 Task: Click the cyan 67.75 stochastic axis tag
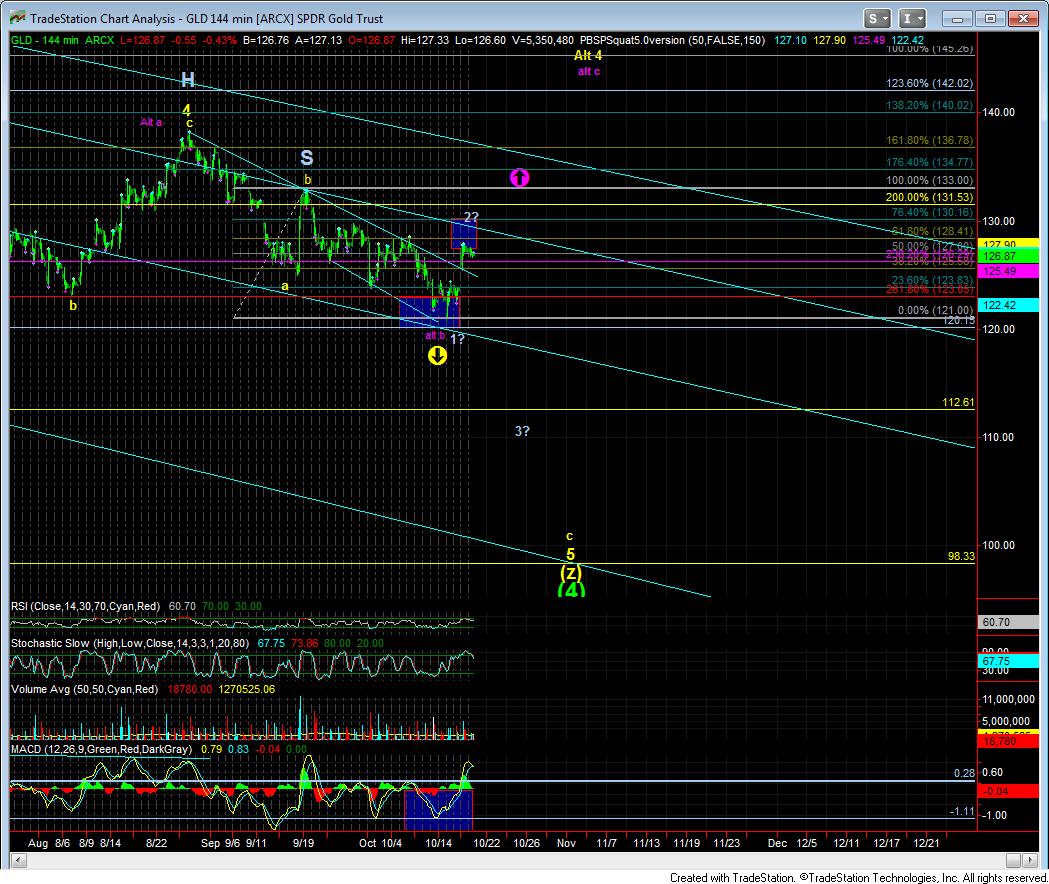click(x=1008, y=661)
